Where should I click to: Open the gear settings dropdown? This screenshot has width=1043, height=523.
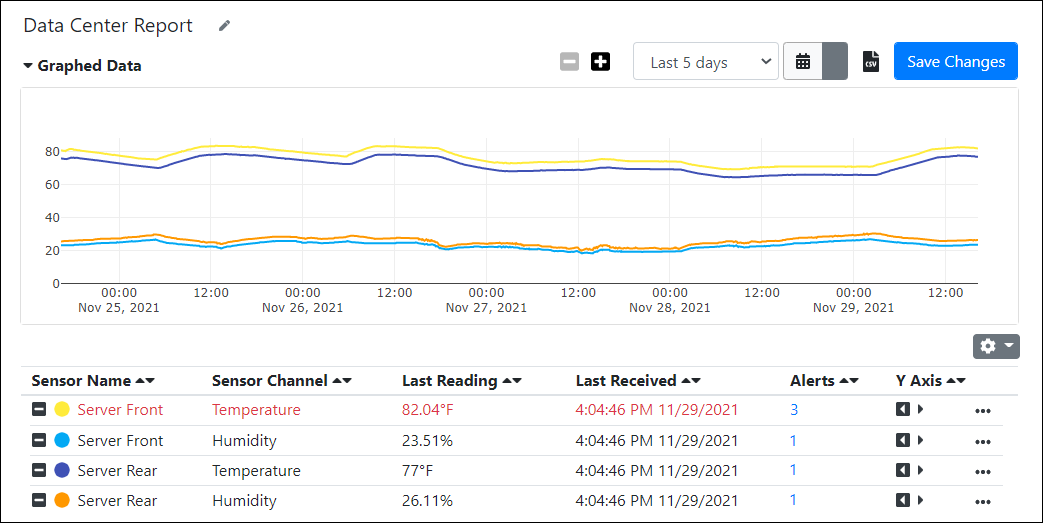tap(996, 346)
